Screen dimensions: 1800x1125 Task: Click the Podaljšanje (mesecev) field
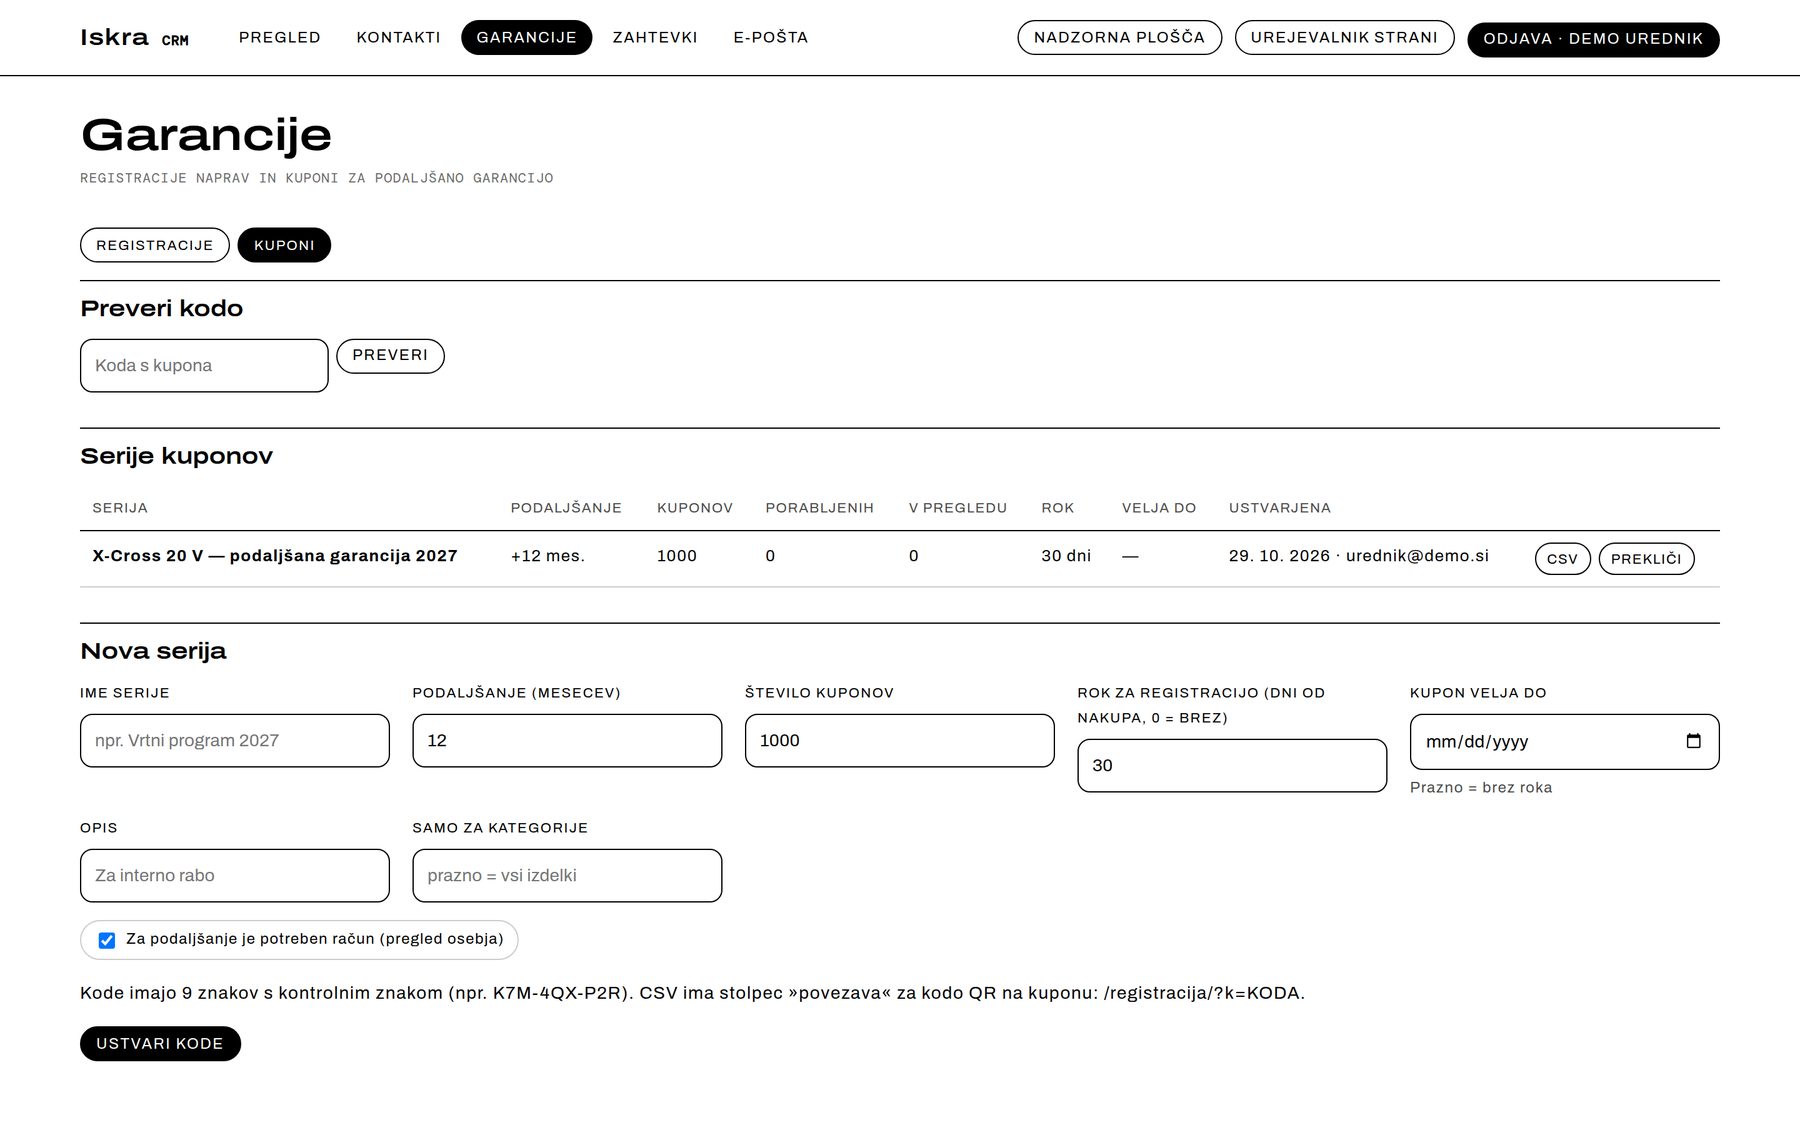click(567, 740)
